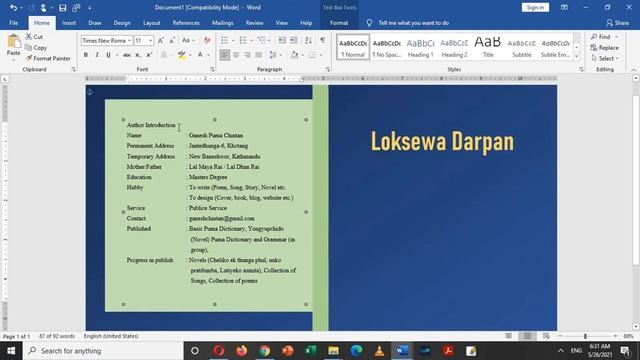Screen dimensions: 640x360
Task: Click the Paste icon
Action: (x=13, y=42)
